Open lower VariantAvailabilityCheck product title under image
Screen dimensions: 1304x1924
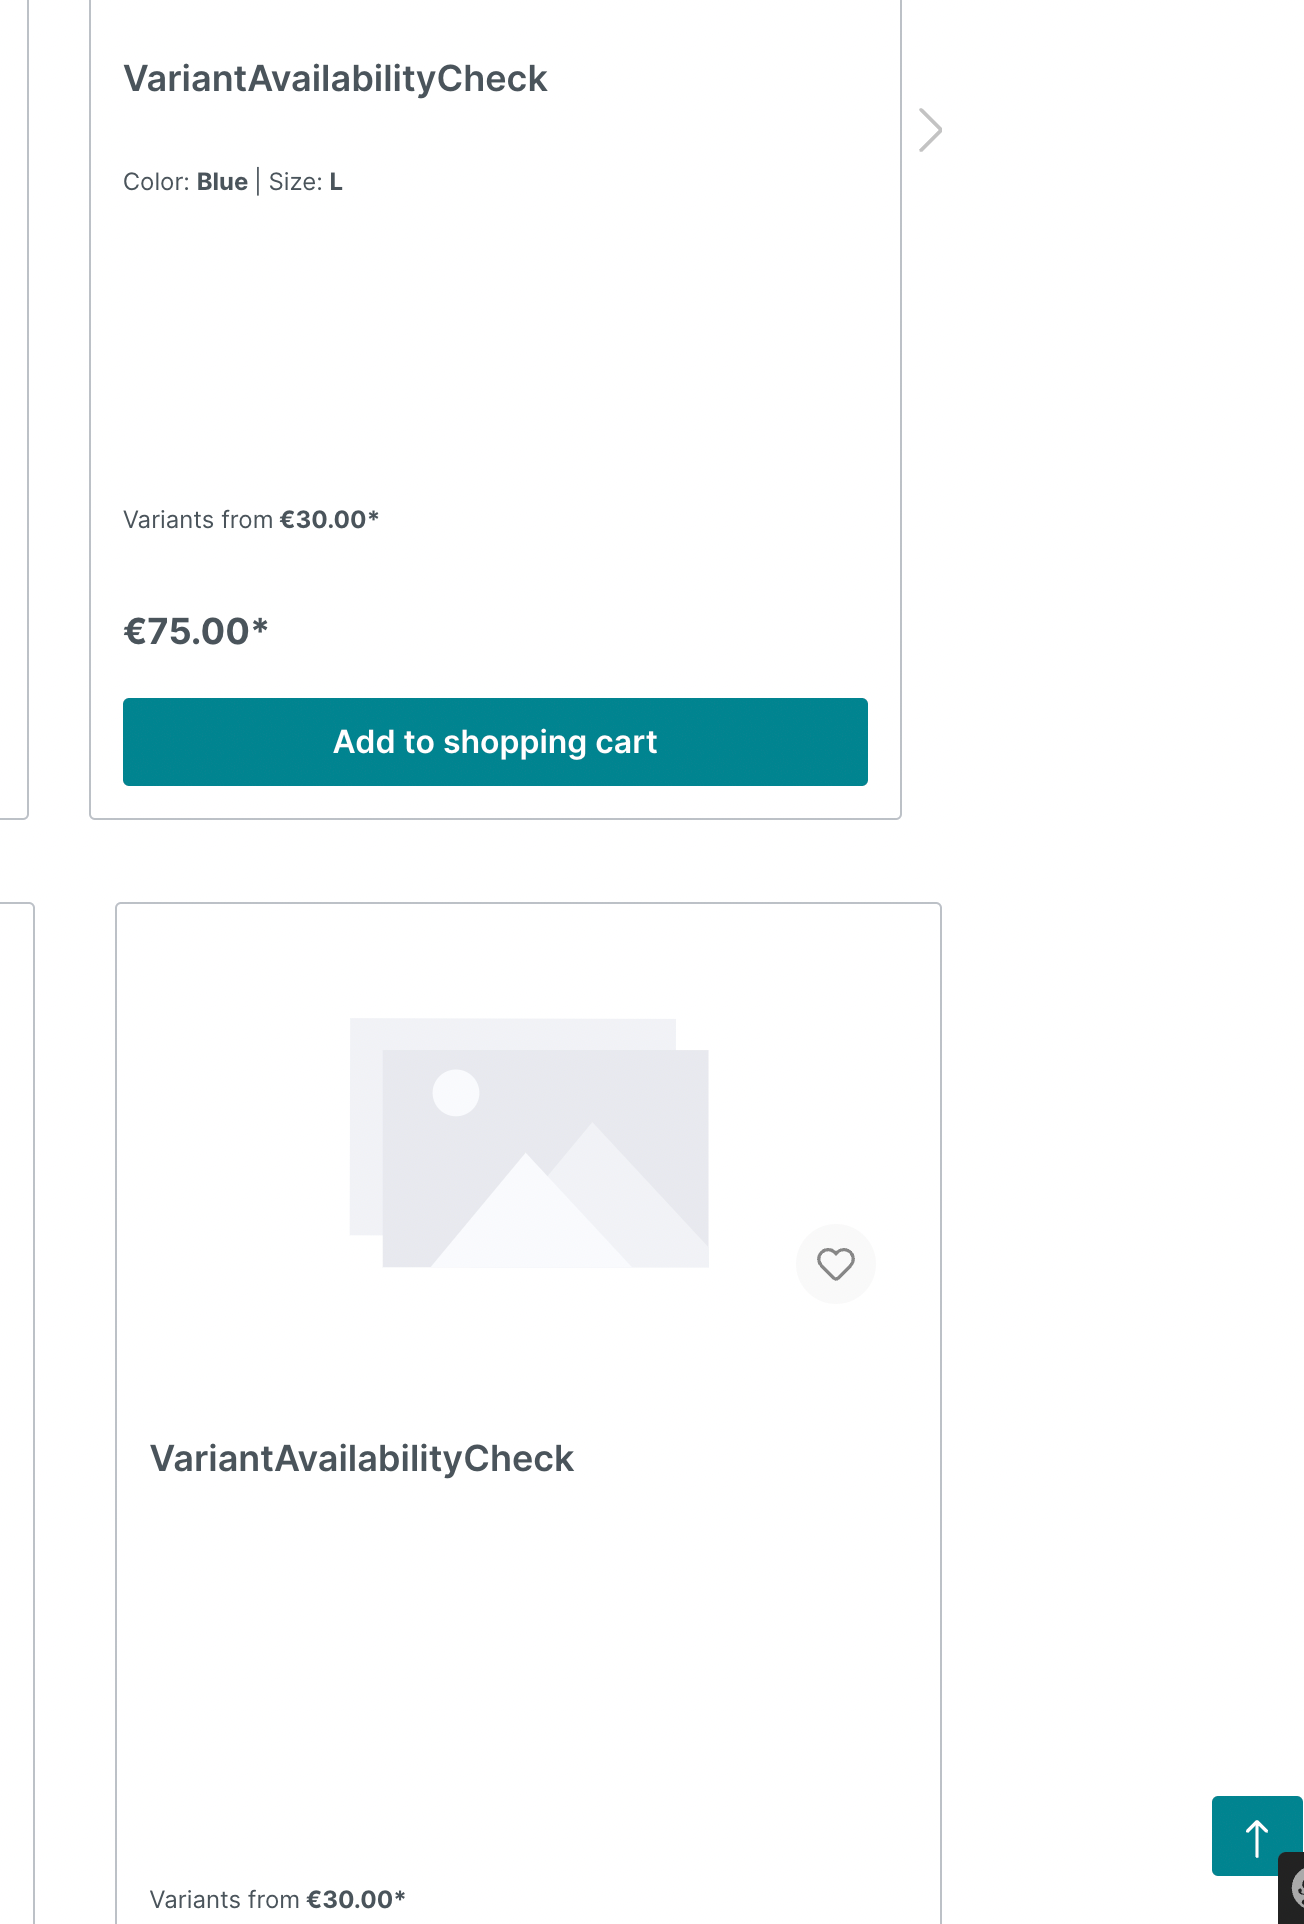pos(361,1459)
